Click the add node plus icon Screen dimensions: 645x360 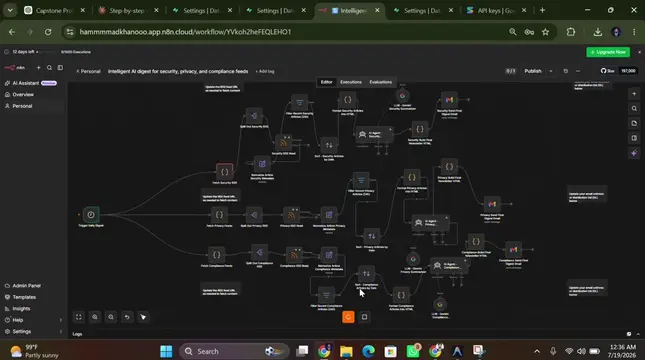(634, 94)
